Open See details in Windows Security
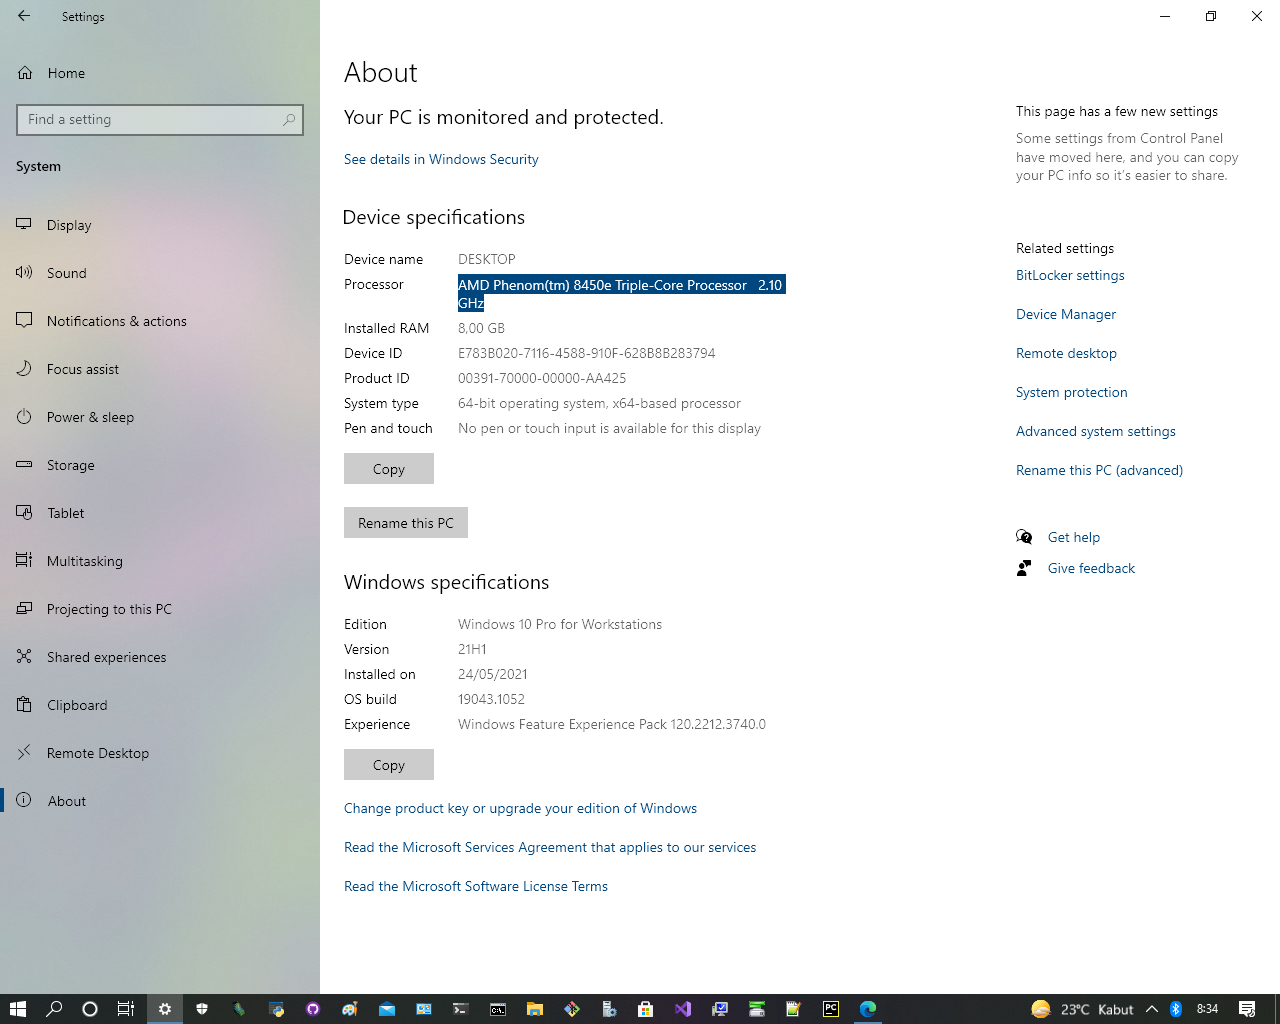Image resolution: width=1280 pixels, height=1024 pixels. click(x=441, y=159)
